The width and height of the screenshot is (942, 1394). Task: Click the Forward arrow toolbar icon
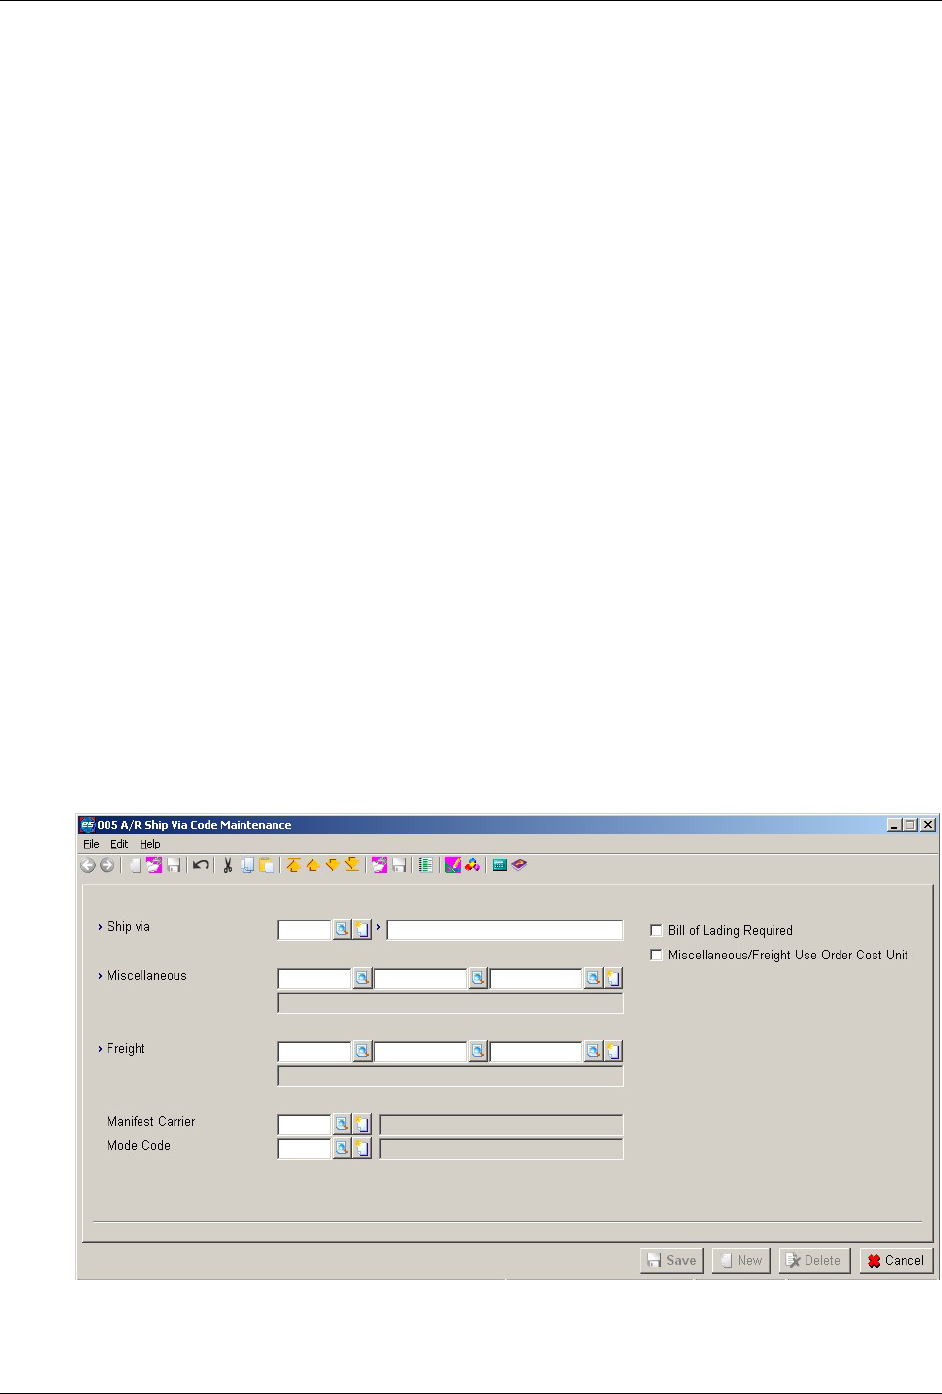click(x=106, y=865)
